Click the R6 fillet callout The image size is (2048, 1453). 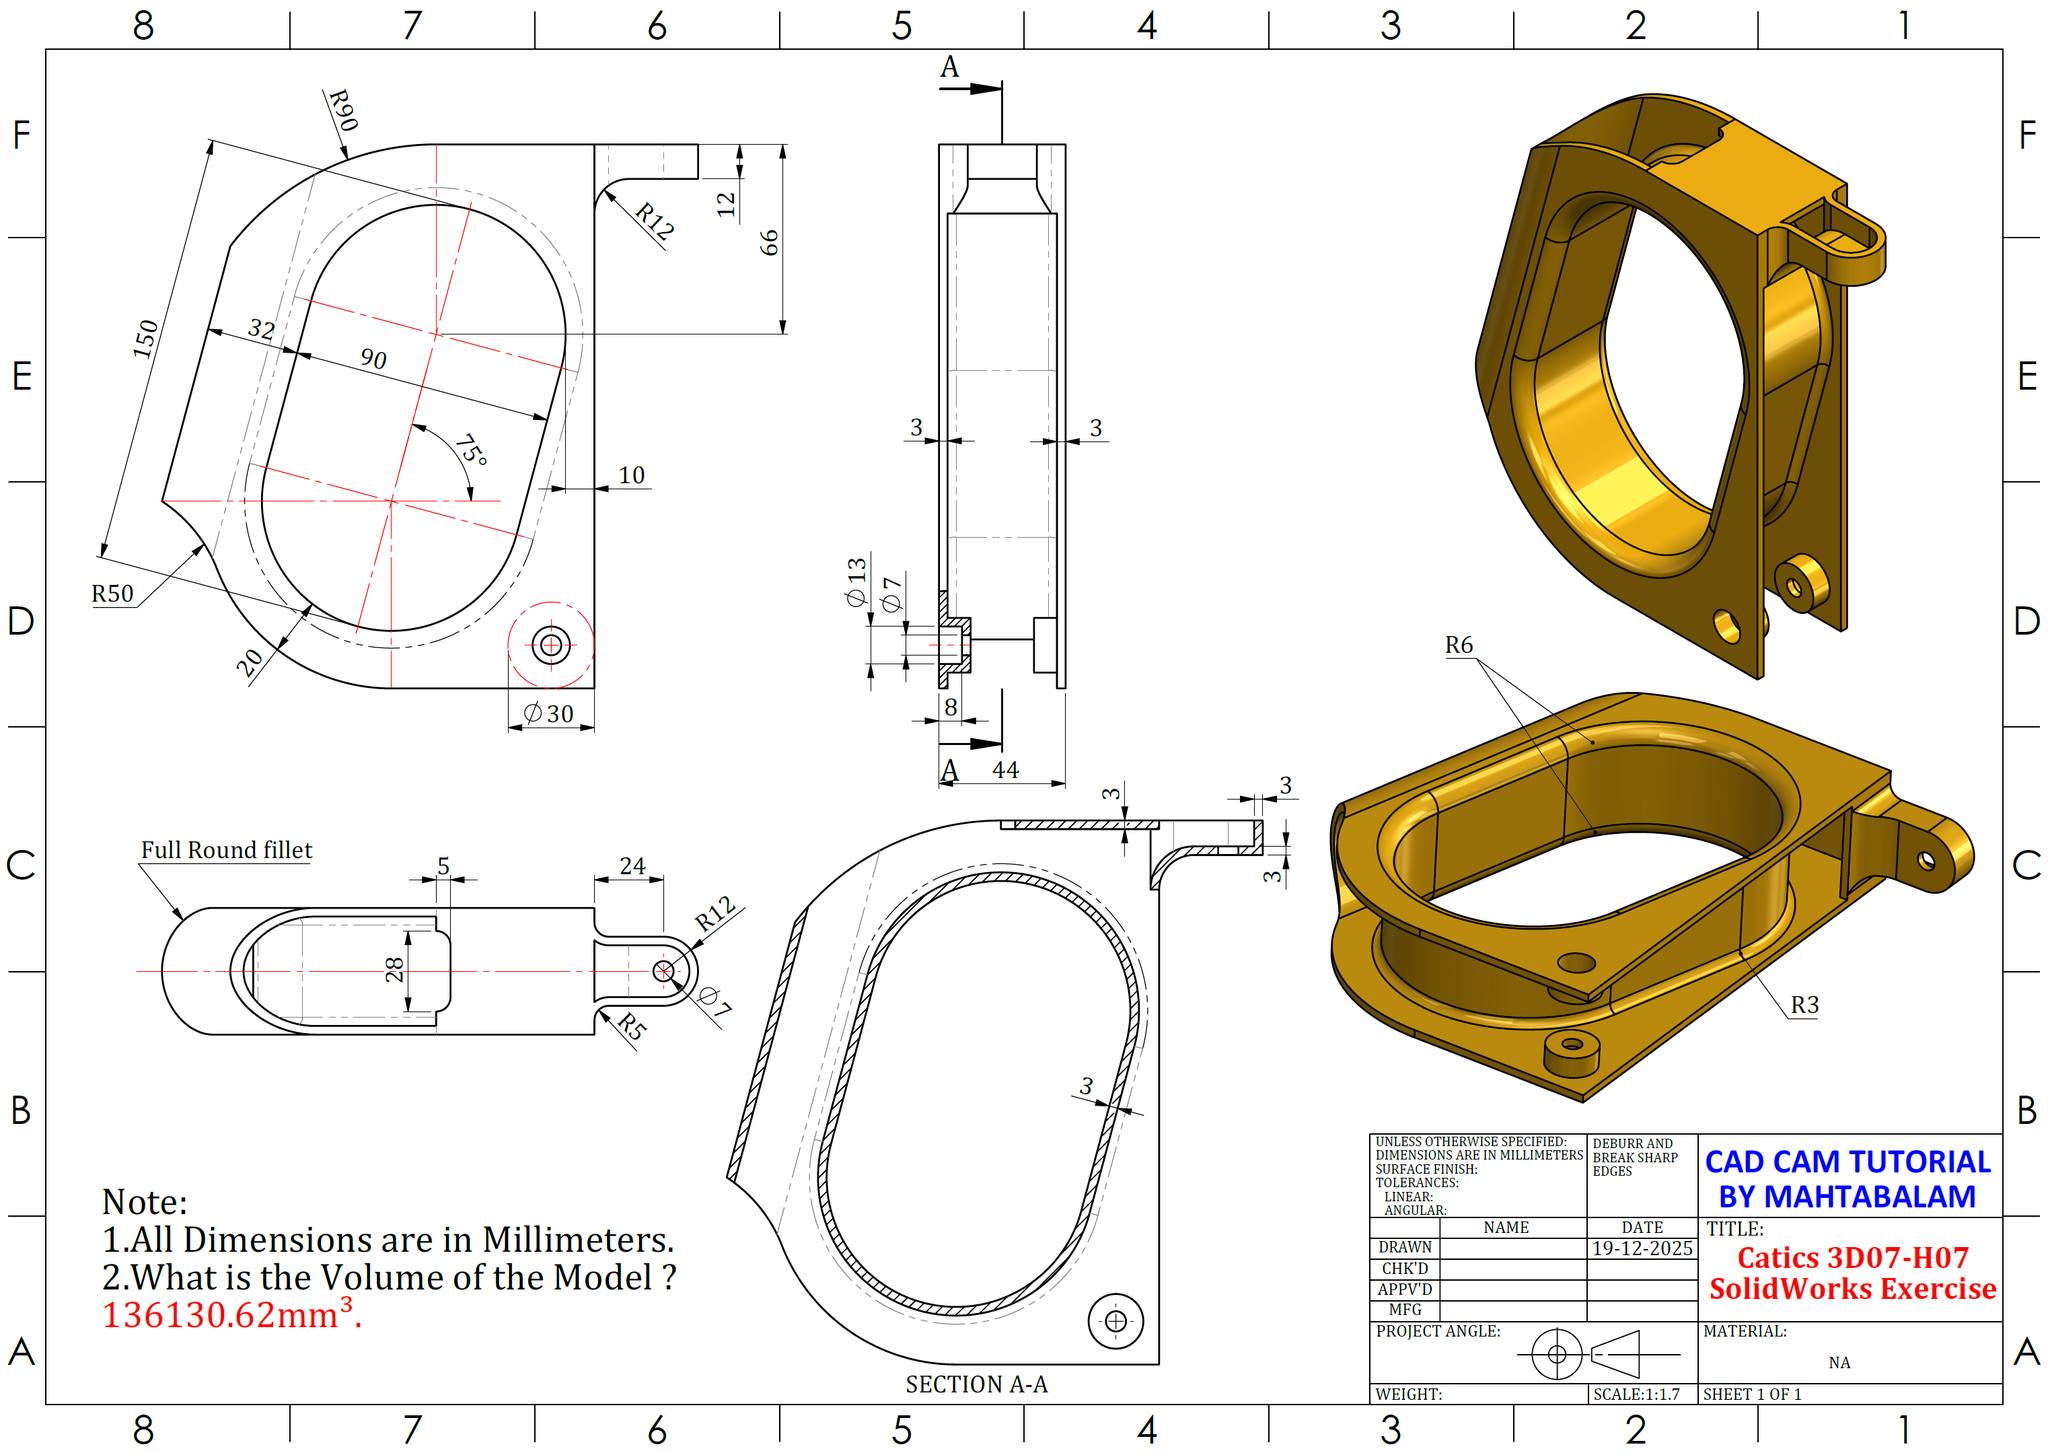(x=1459, y=645)
